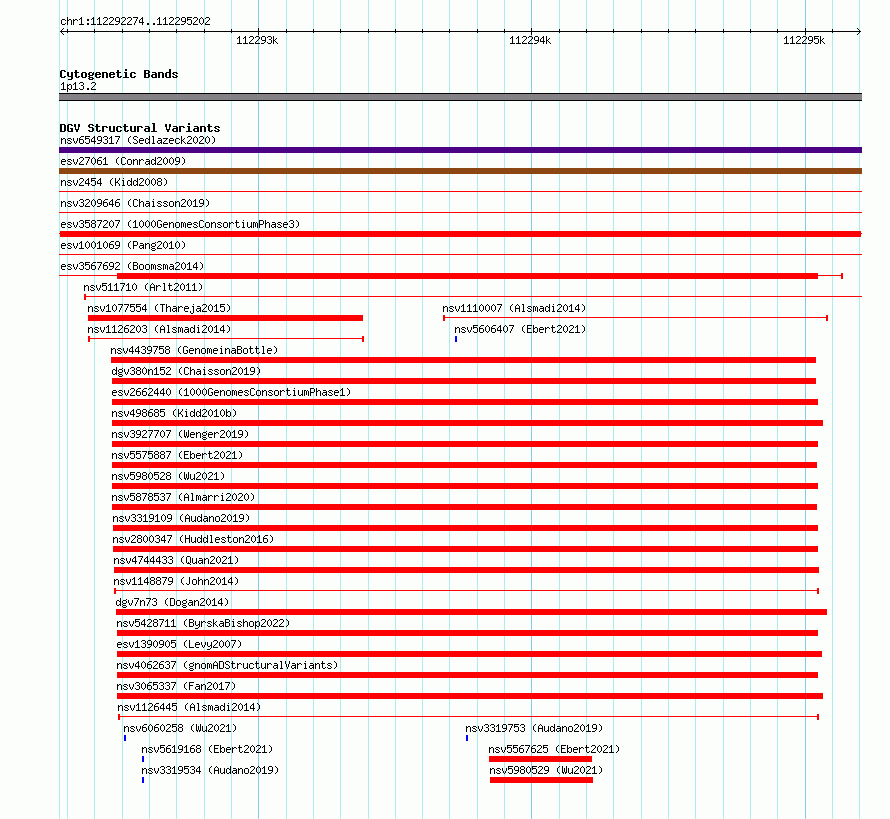This screenshot has width=890, height=819.
Task: Open nsv2454 (Kidd2008) variant
Action: [114, 182]
